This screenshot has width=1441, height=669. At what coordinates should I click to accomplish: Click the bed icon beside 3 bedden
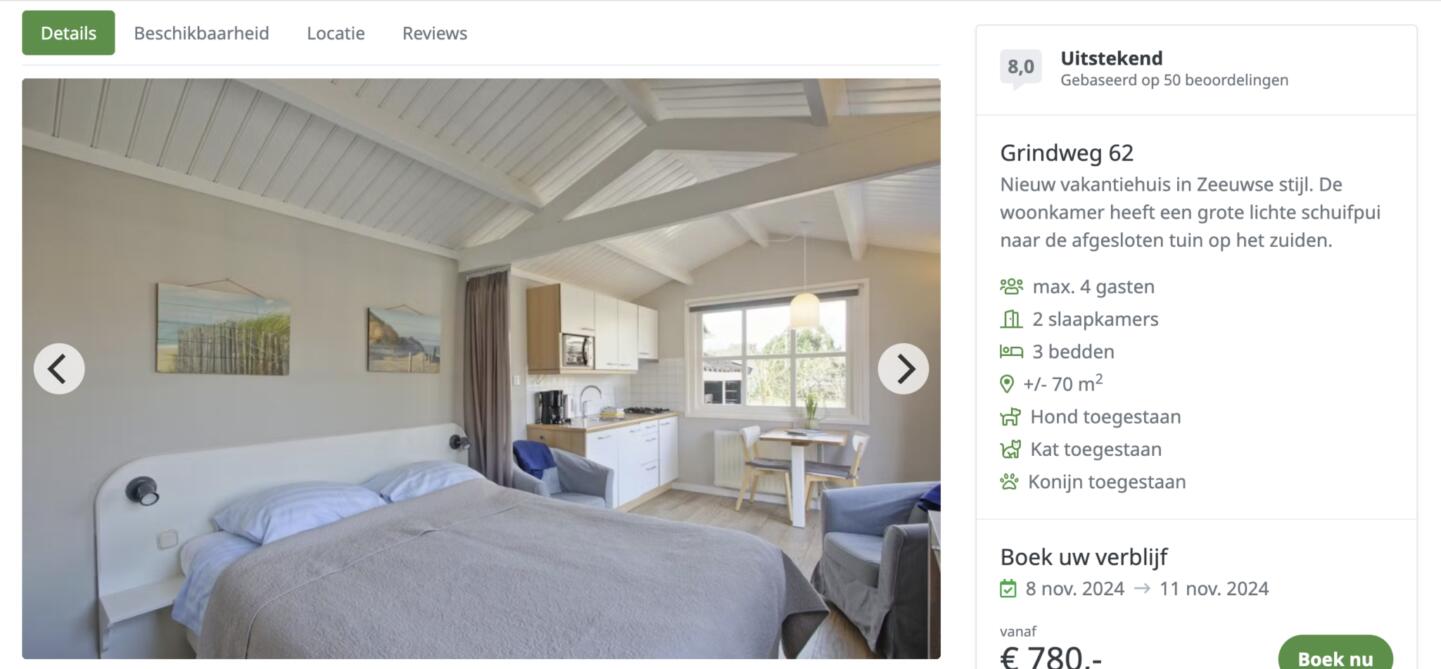(x=1011, y=351)
